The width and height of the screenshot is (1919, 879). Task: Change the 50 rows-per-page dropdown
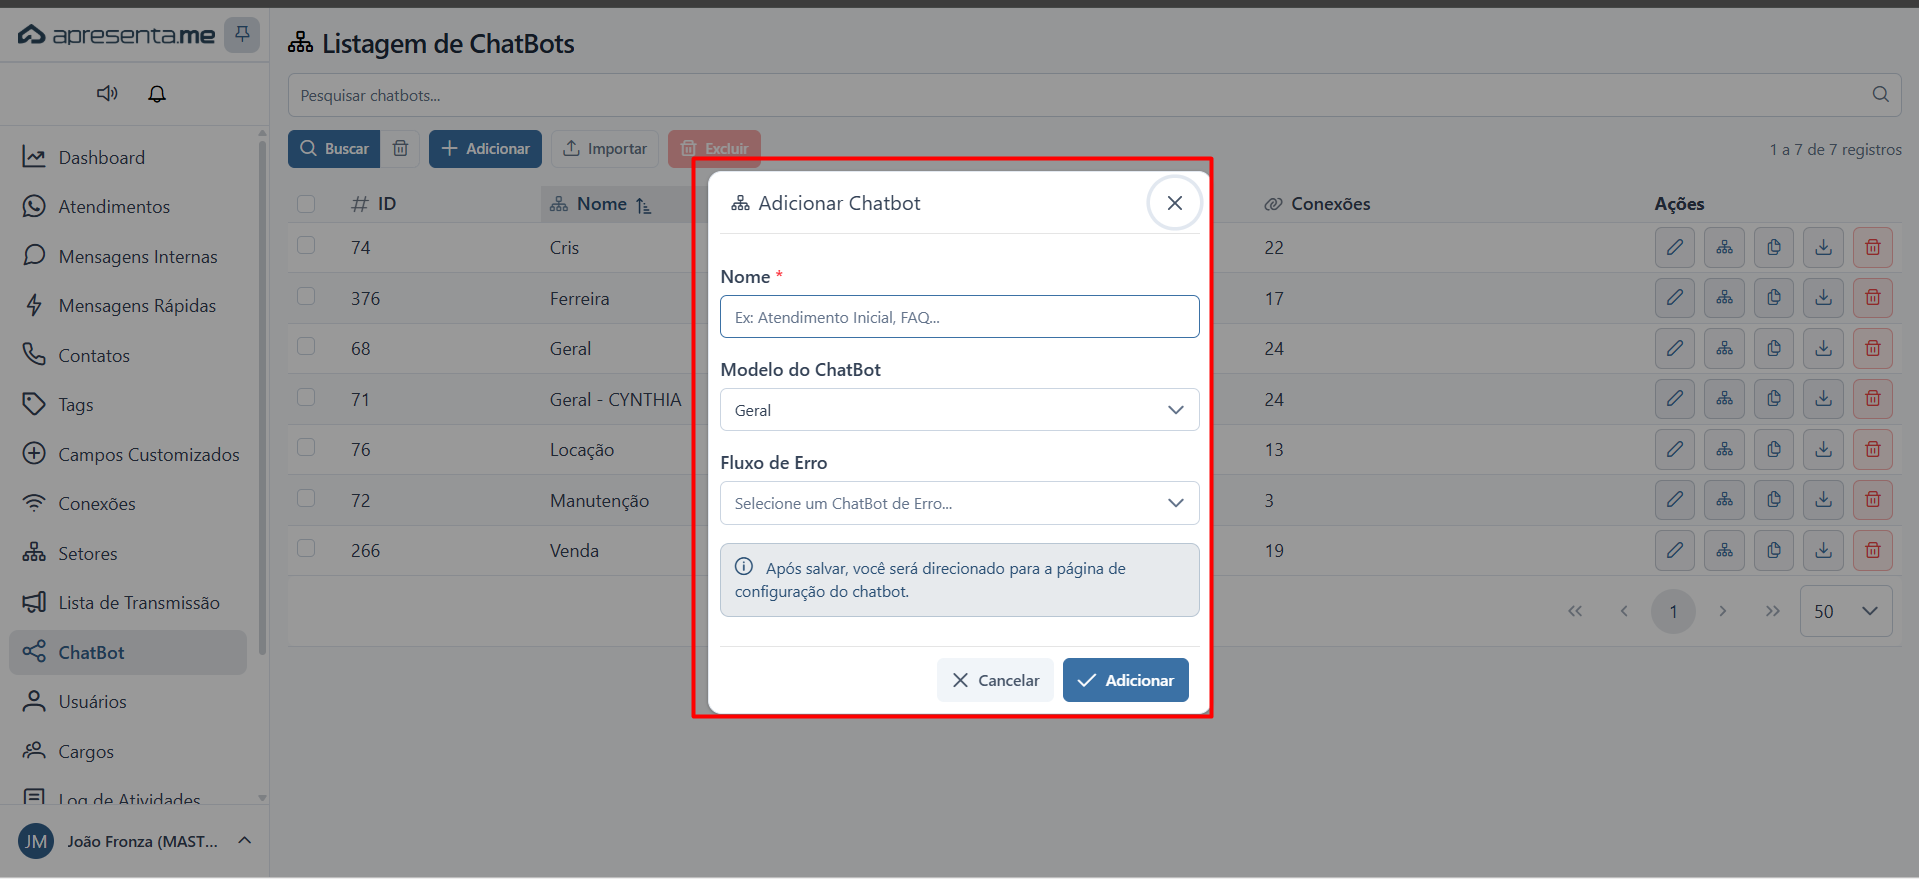1846,611
